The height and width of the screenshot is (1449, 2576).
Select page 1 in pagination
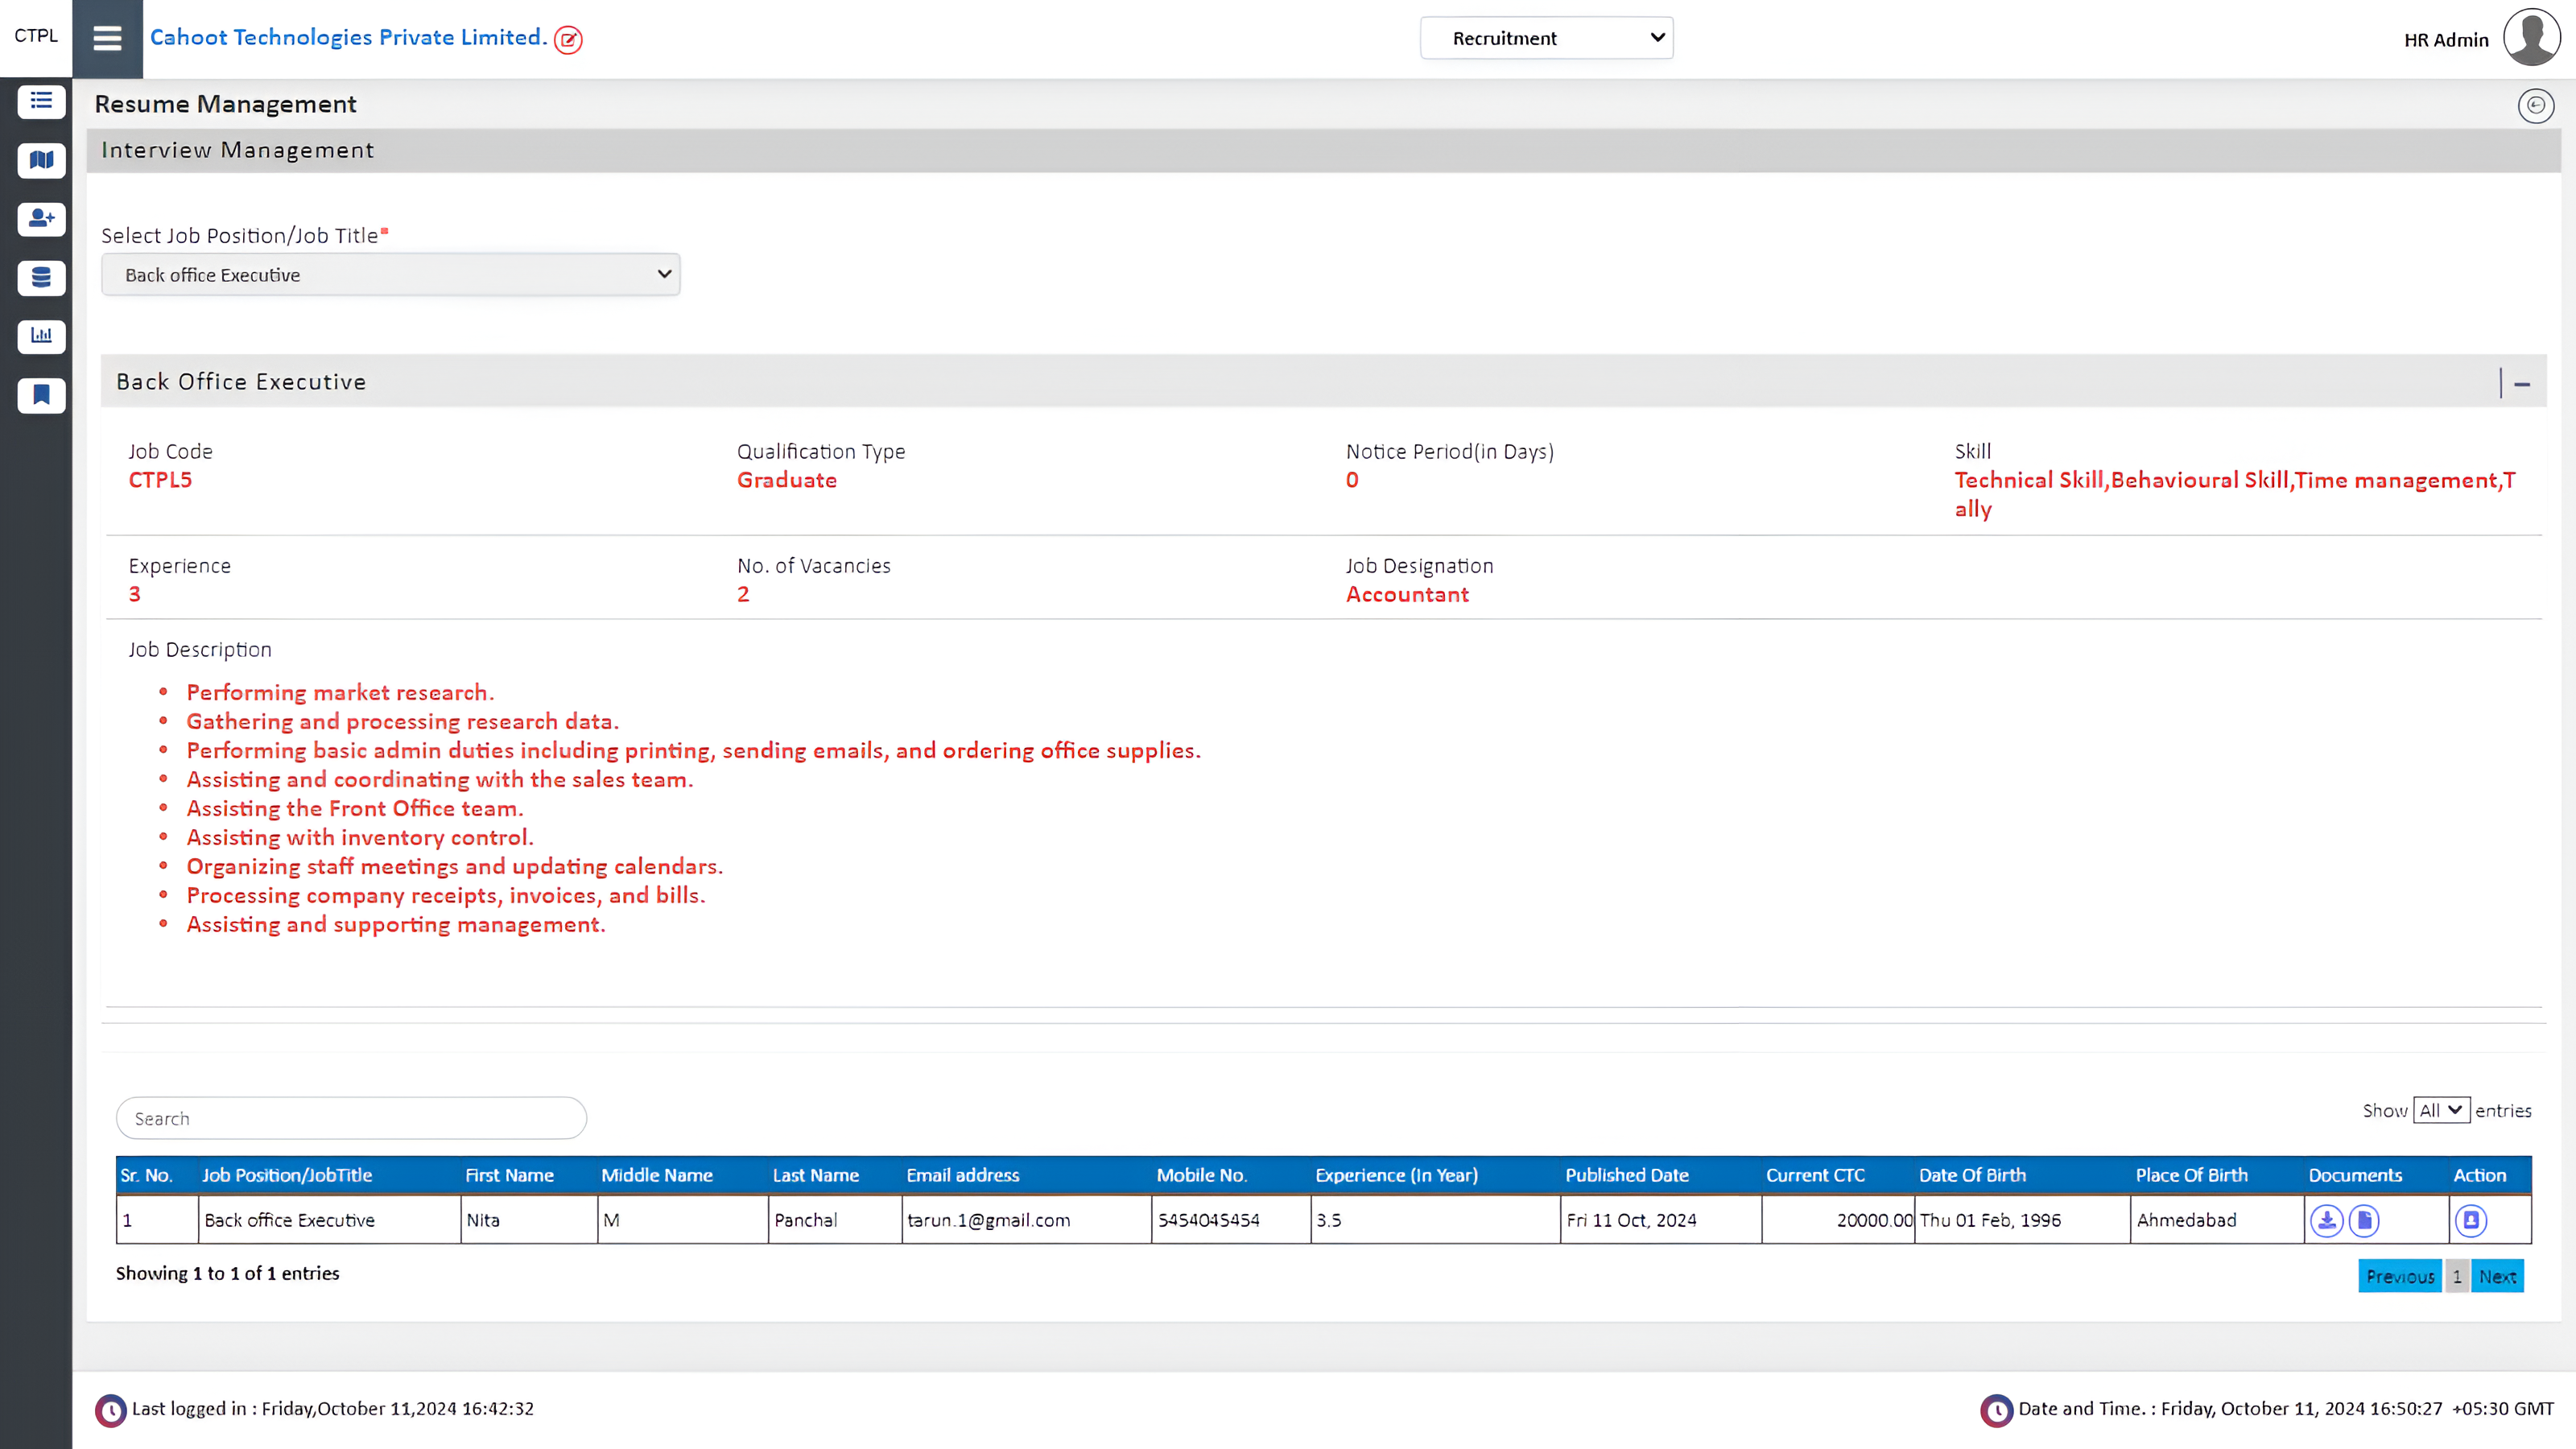[x=2457, y=1276]
